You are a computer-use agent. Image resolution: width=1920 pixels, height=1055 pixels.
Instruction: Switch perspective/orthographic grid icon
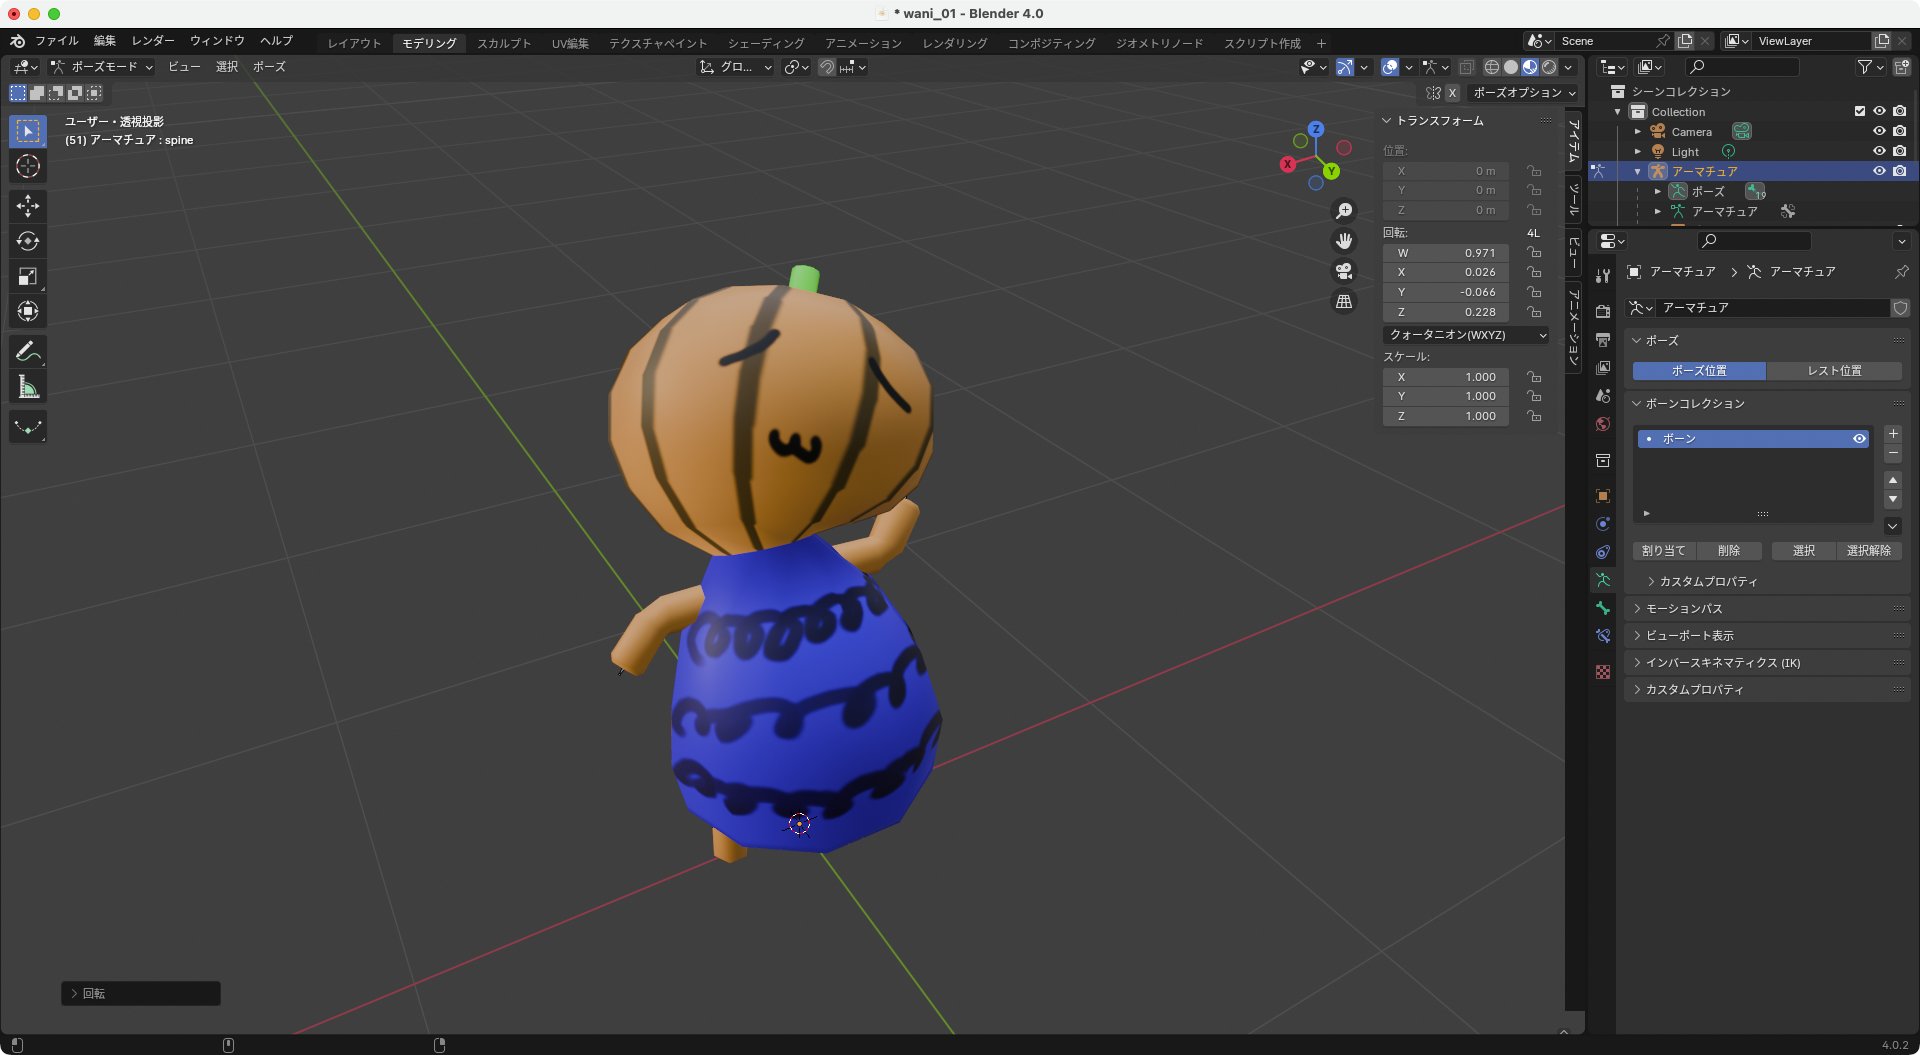(1344, 301)
